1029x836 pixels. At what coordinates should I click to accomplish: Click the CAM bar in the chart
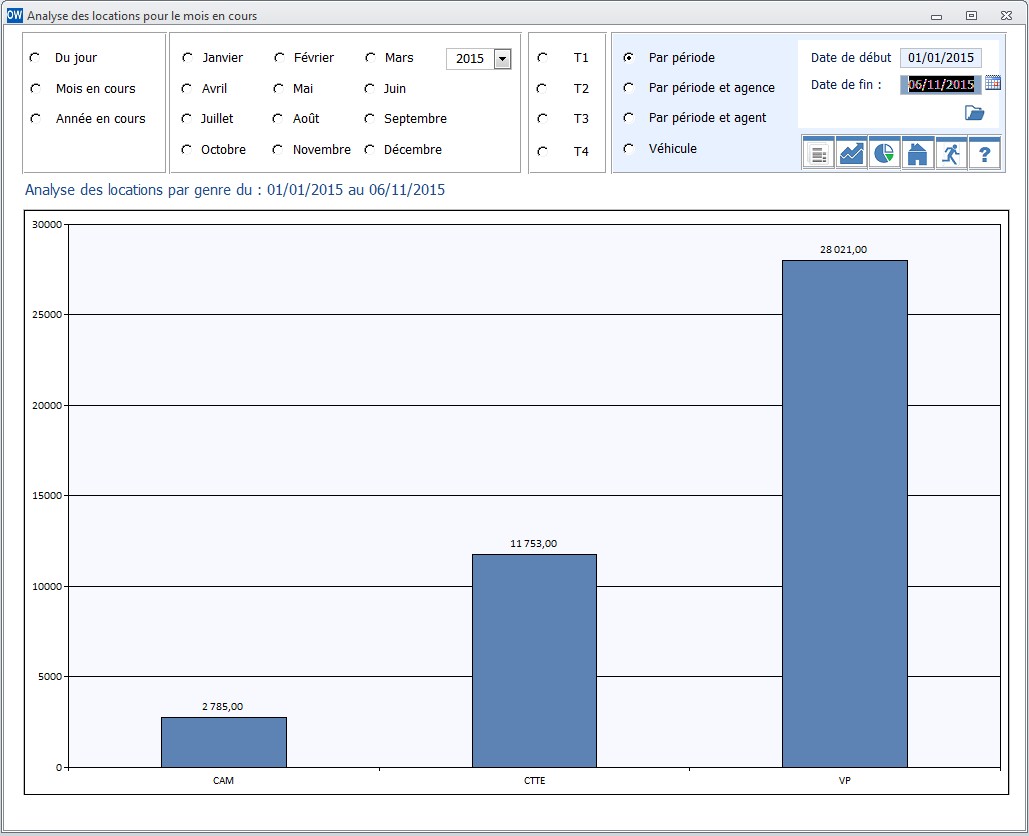pos(224,742)
